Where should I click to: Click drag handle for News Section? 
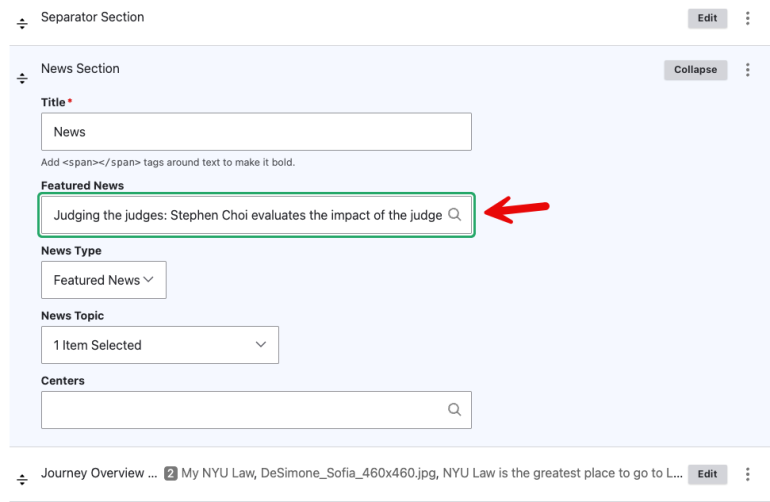click(x=22, y=76)
